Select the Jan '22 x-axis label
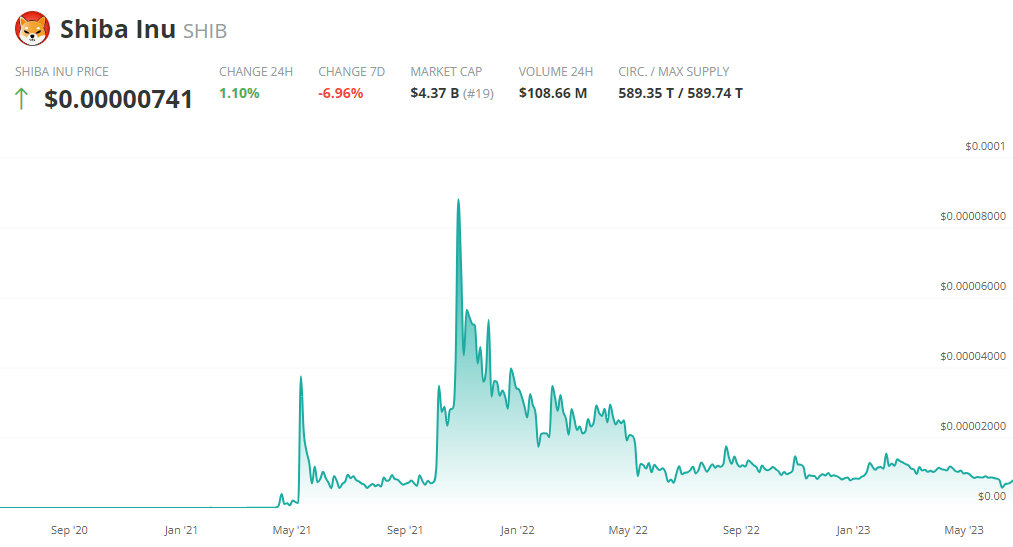 click(x=518, y=530)
